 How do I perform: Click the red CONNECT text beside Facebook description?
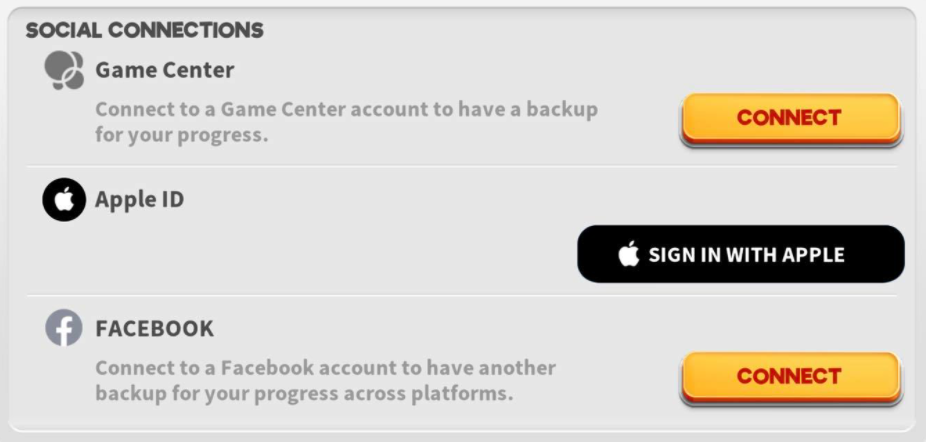pyautogui.click(x=789, y=376)
